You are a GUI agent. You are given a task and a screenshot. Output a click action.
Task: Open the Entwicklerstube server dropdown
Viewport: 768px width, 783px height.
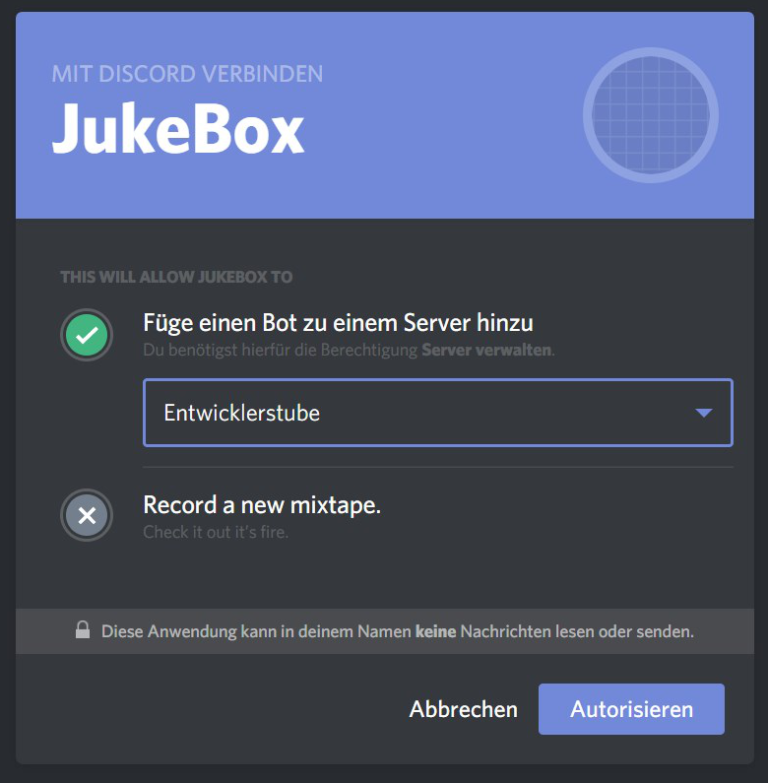tap(438, 412)
